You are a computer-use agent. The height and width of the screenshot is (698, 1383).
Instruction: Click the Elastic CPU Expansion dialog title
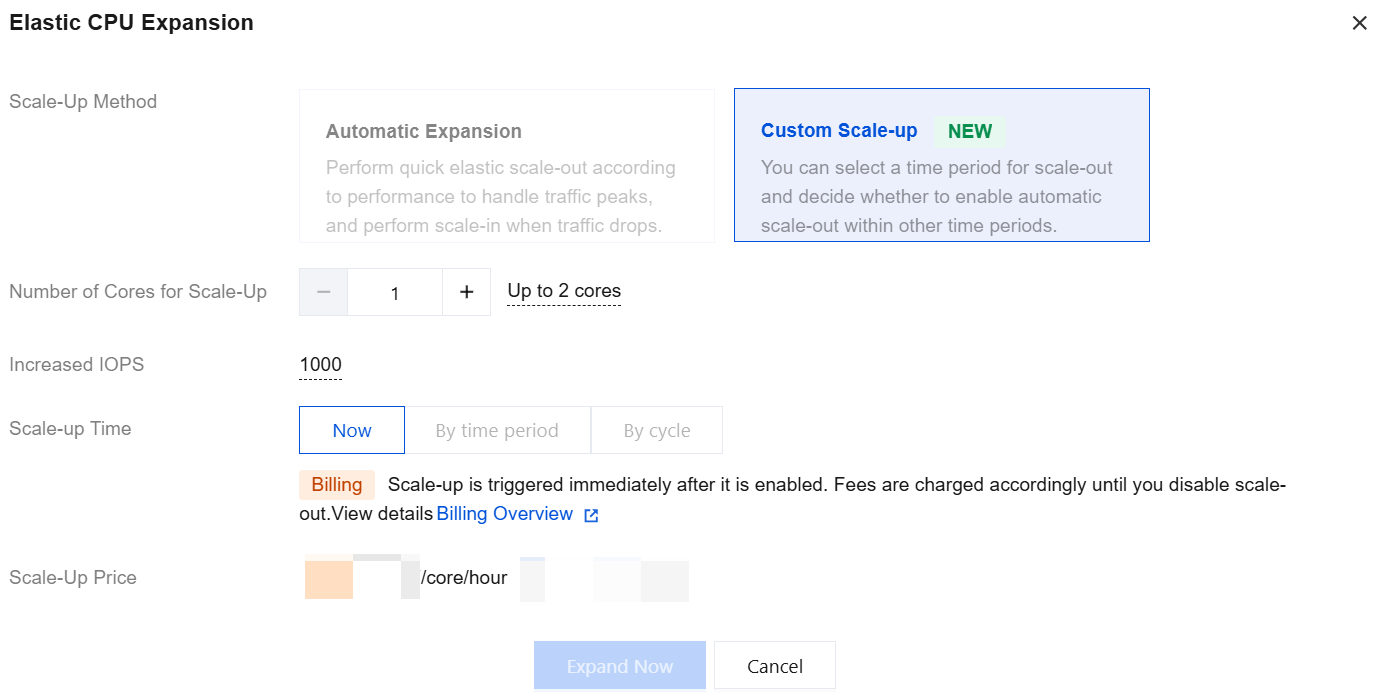click(131, 23)
